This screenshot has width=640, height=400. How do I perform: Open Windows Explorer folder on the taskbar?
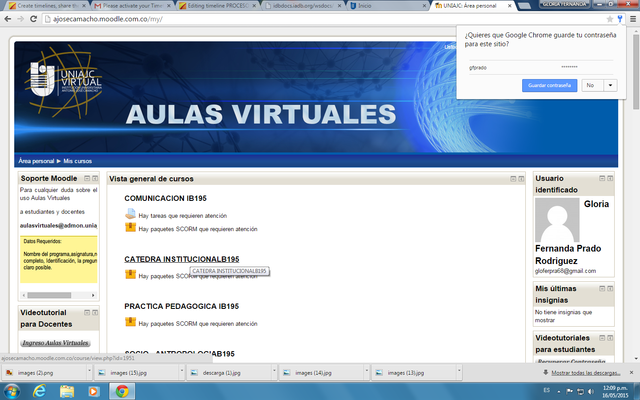tap(67, 391)
